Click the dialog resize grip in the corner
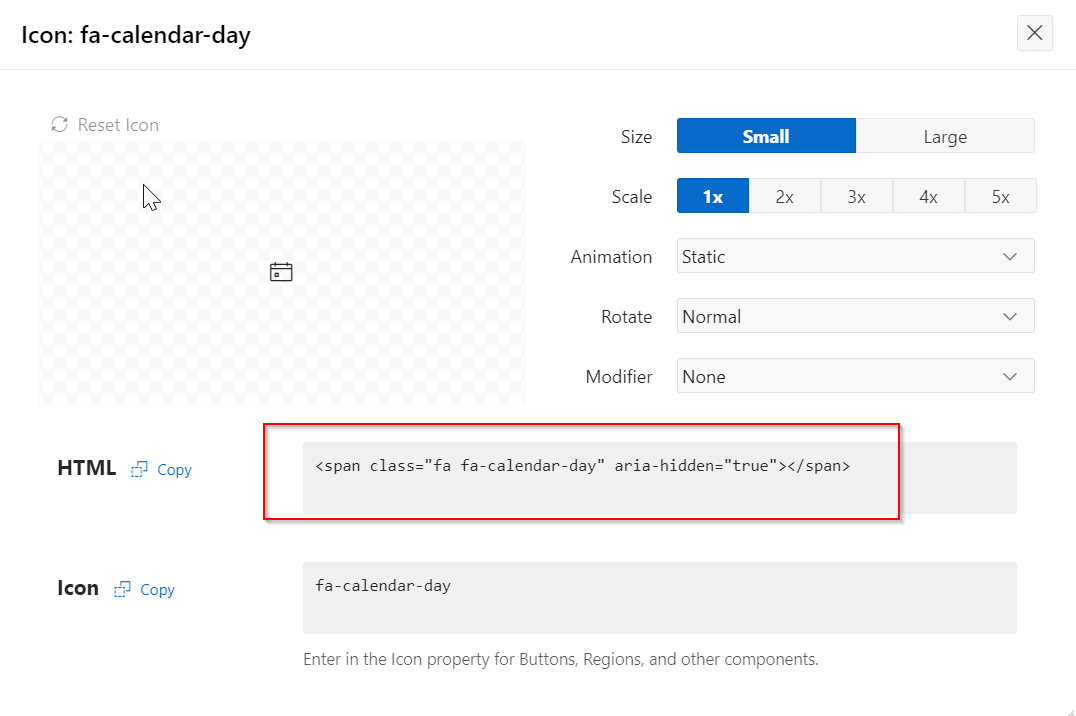Image resolution: width=1076 pixels, height=716 pixels. pyautogui.click(x=1069, y=711)
